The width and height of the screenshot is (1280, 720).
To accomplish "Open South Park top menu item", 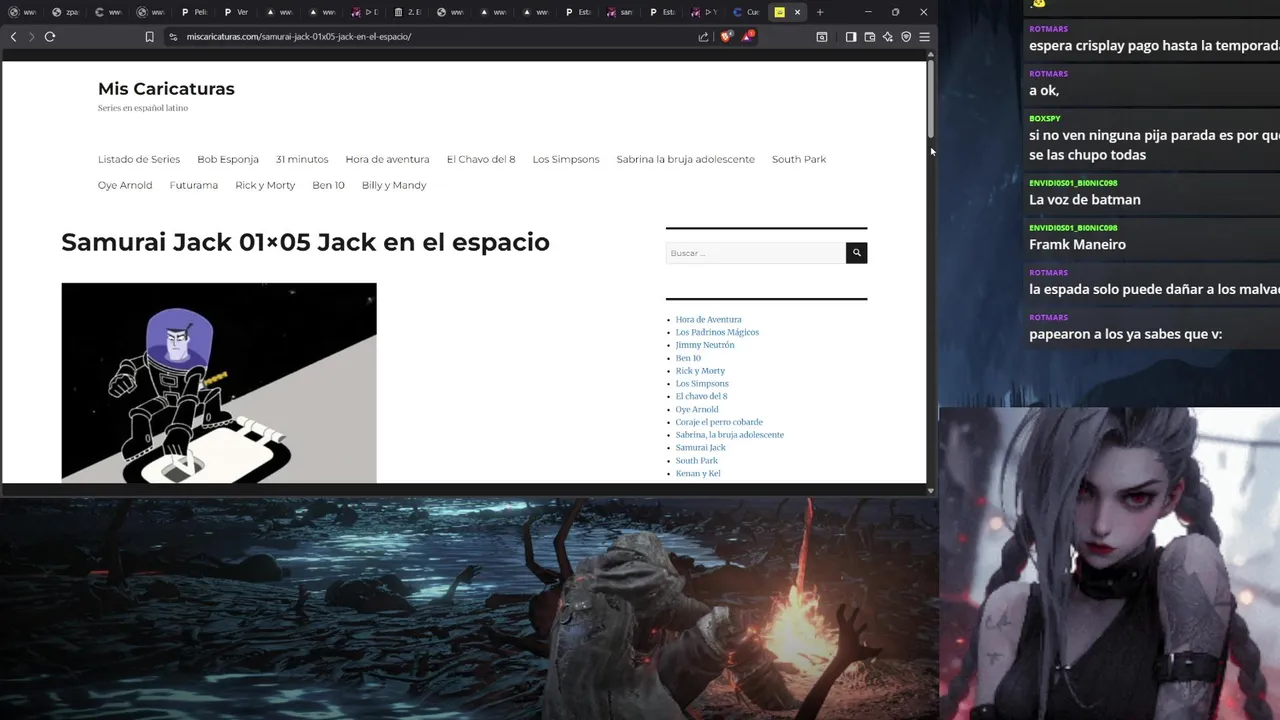I will coord(799,159).
